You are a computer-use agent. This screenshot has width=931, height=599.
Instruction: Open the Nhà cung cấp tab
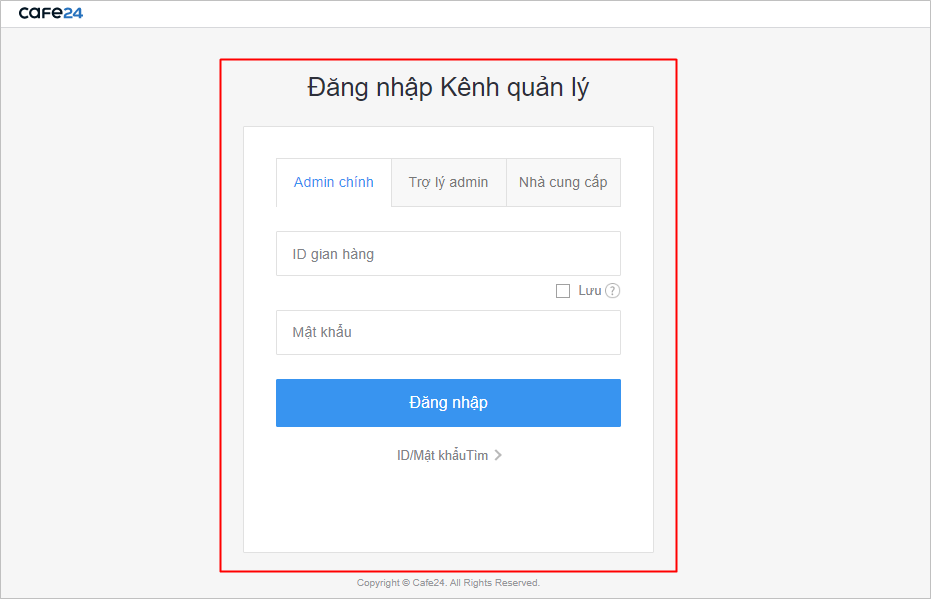point(563,183)
